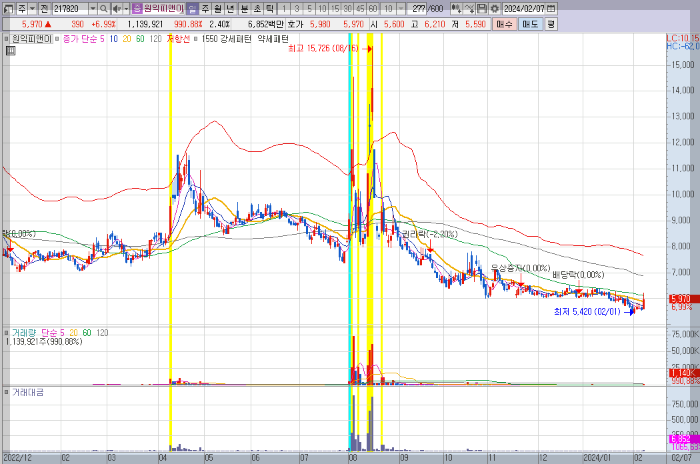Select the 일 daily period toggle
The height and width of the screenshot is (464, 700).
coord(192,8)
